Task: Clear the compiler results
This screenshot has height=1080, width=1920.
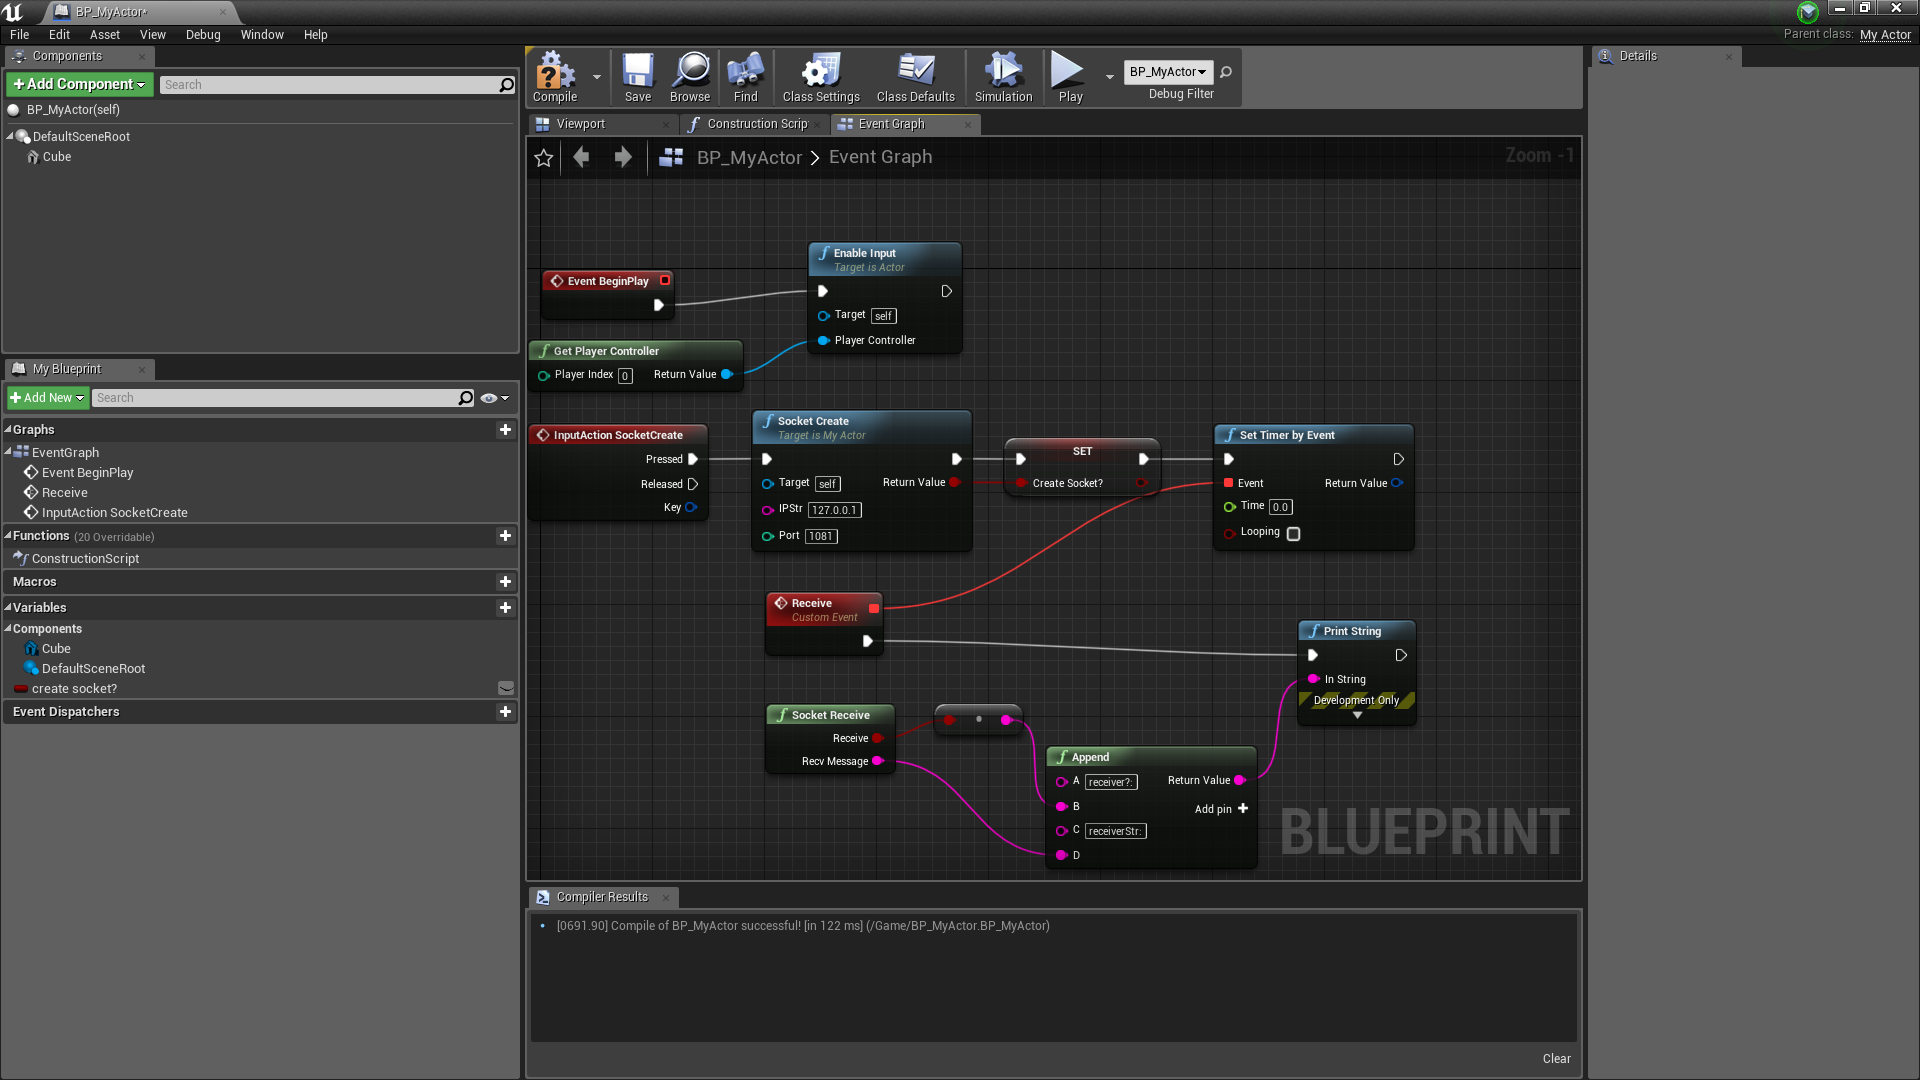Action: click(x=1556, y=1059)
